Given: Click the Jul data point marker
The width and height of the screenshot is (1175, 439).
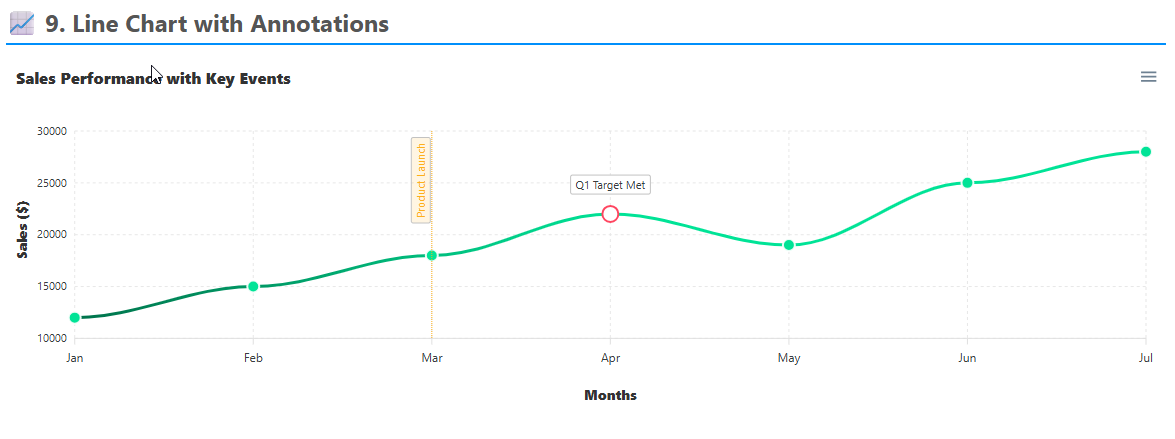Looking at the screenshot, I should point(1145,152).
